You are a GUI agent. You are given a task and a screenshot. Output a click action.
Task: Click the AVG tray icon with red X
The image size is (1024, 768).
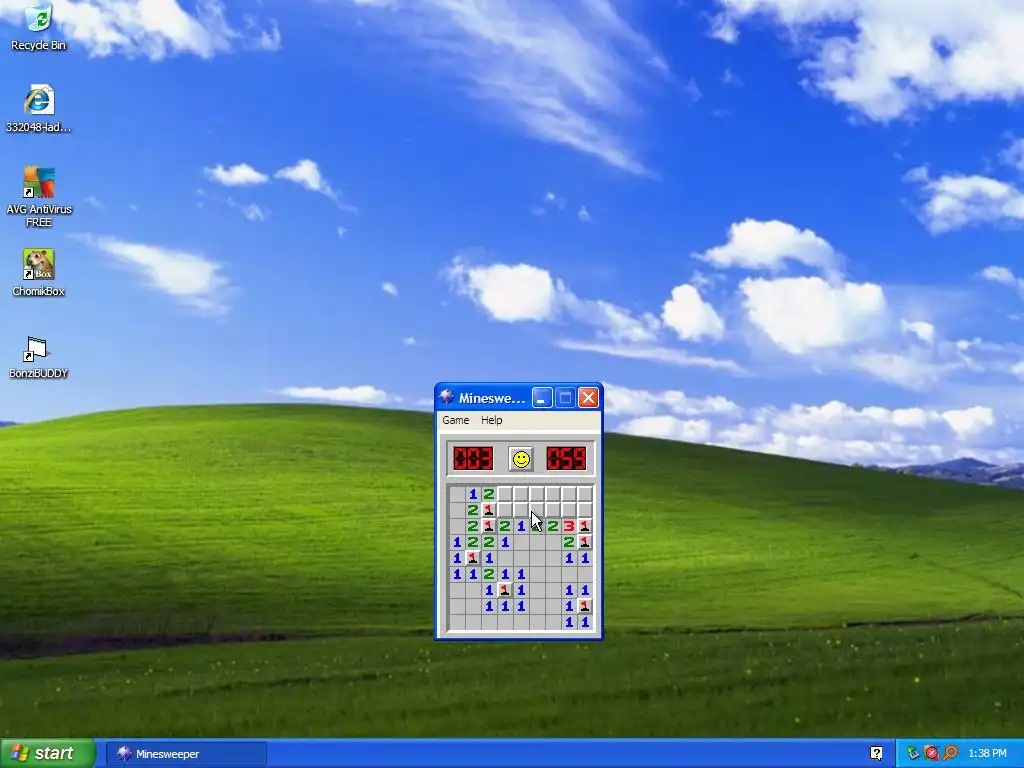[931, 753]
